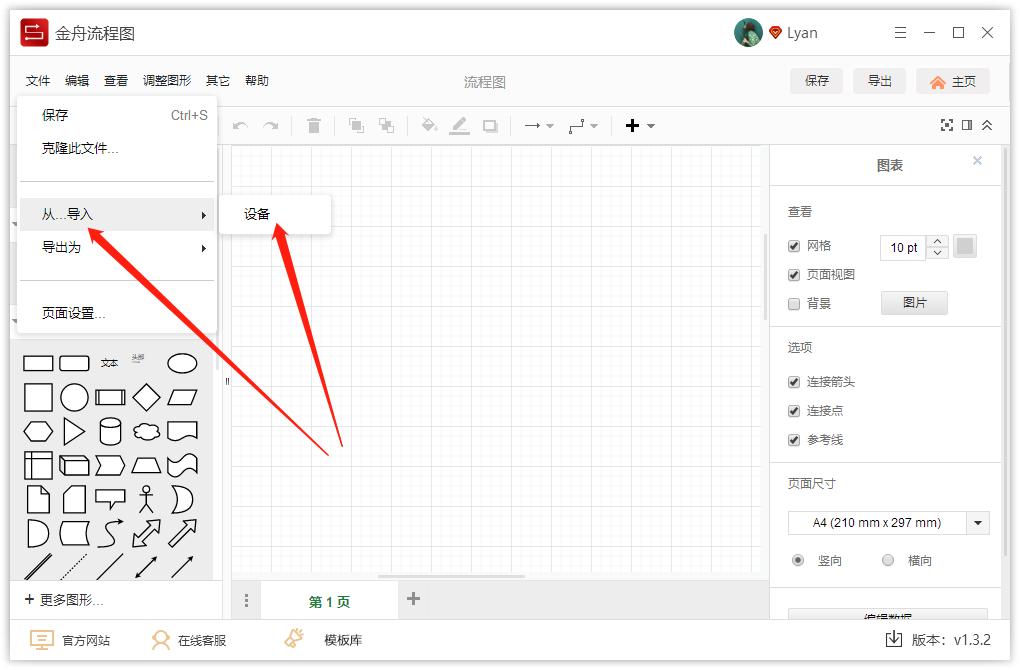Select the cylinder shape in shape library
Screen dimensions: 1020x670
pos(109,432)
